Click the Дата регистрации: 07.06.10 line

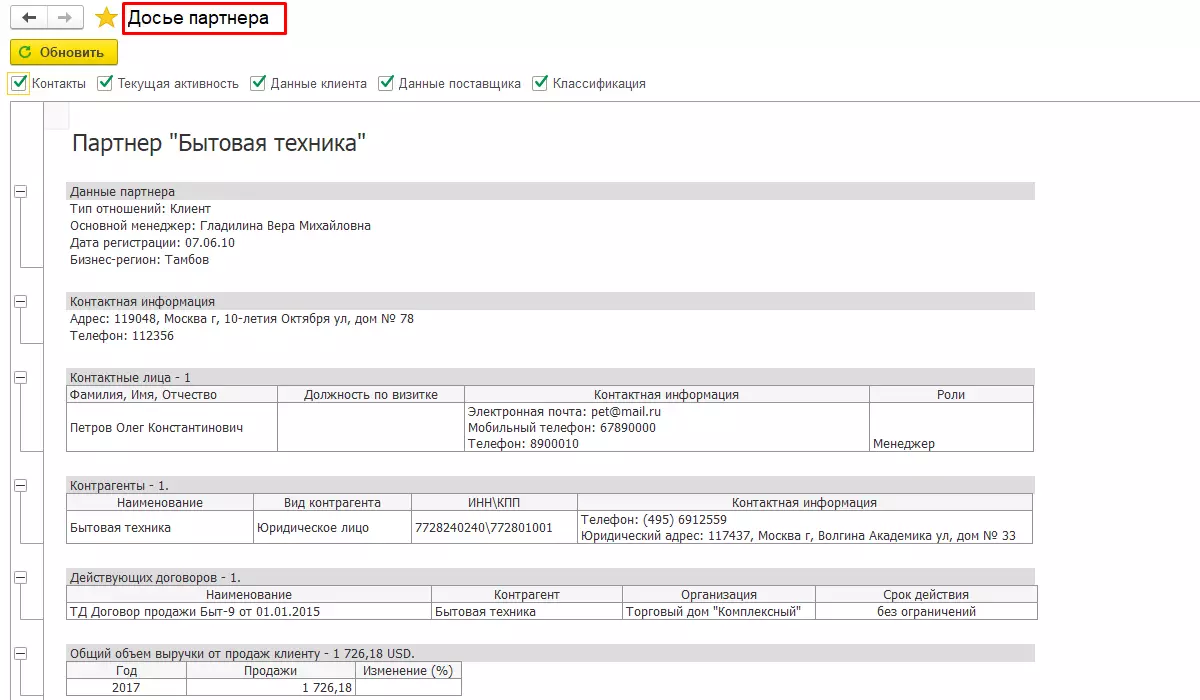(153, 243)
